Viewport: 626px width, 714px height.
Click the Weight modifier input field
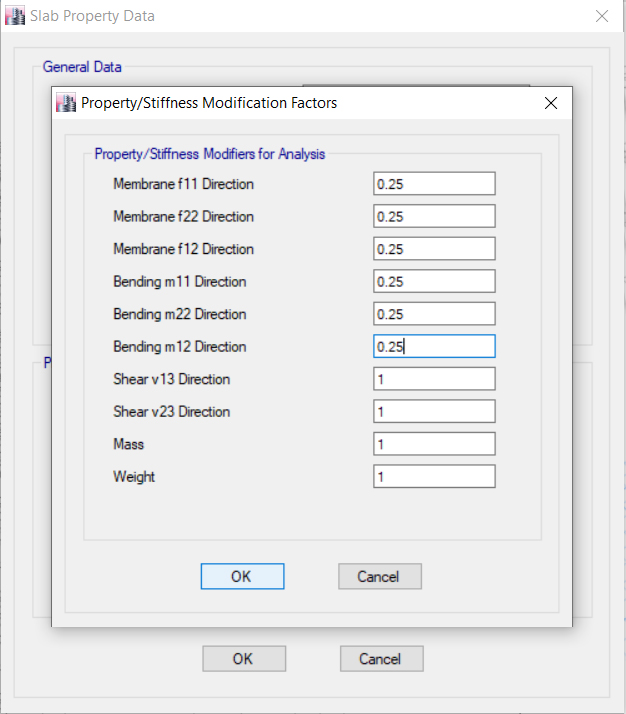434,477
